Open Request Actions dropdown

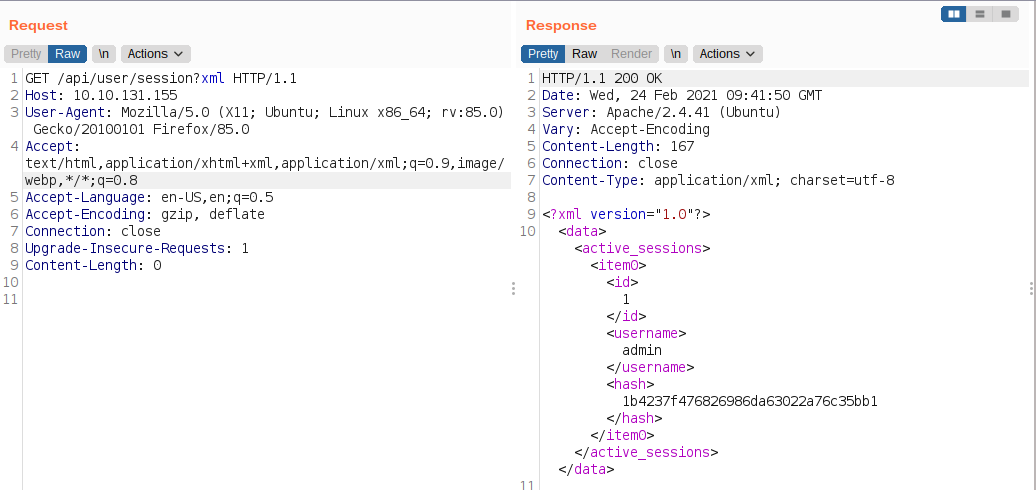pyautogui.click(x=156, y=54)
